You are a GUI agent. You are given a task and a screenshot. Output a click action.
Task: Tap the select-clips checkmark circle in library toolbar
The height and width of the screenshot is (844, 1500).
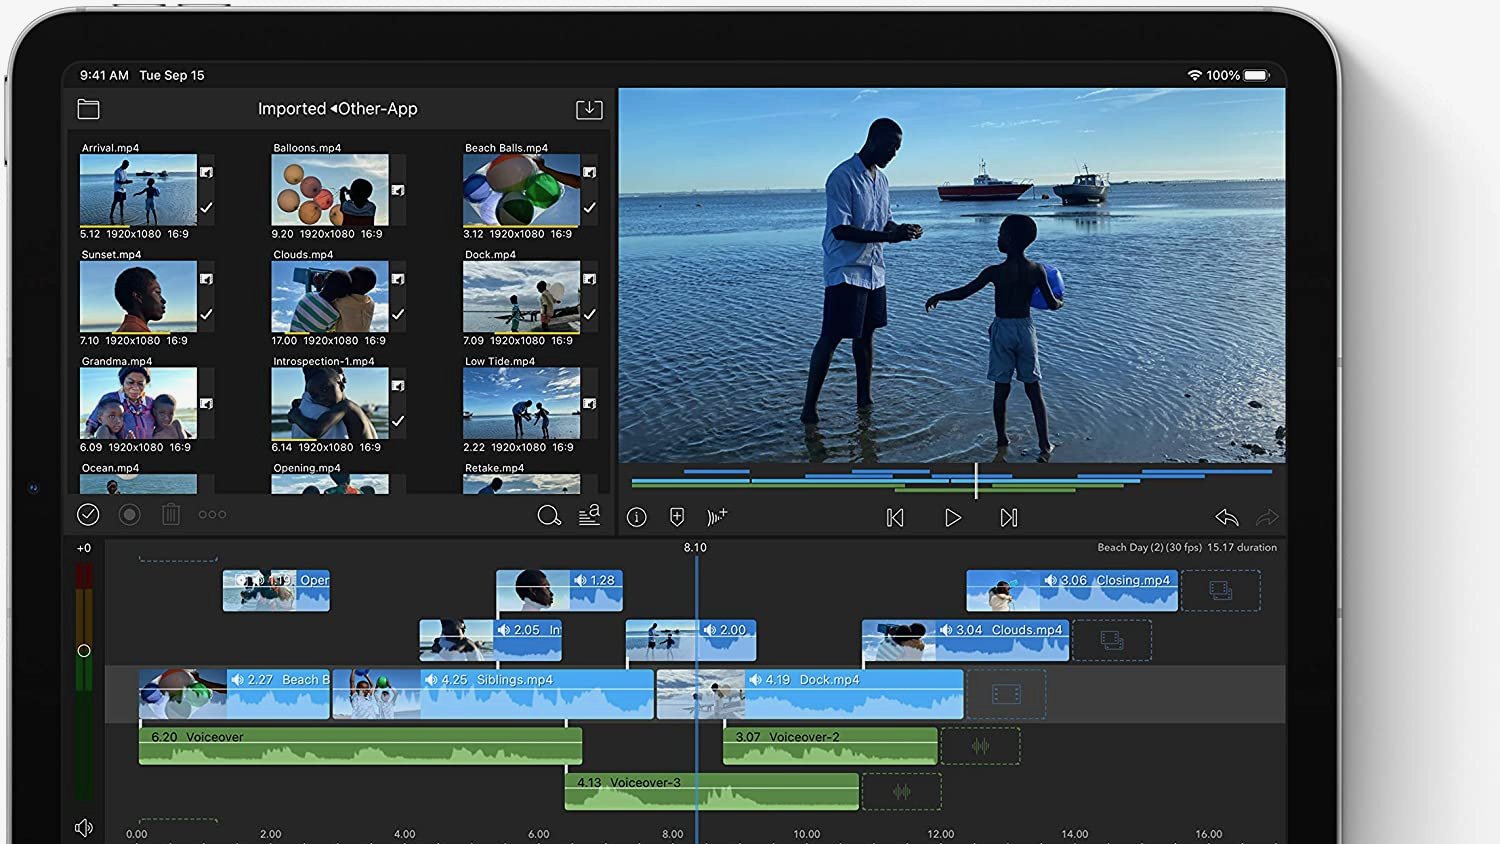point(88,515)
